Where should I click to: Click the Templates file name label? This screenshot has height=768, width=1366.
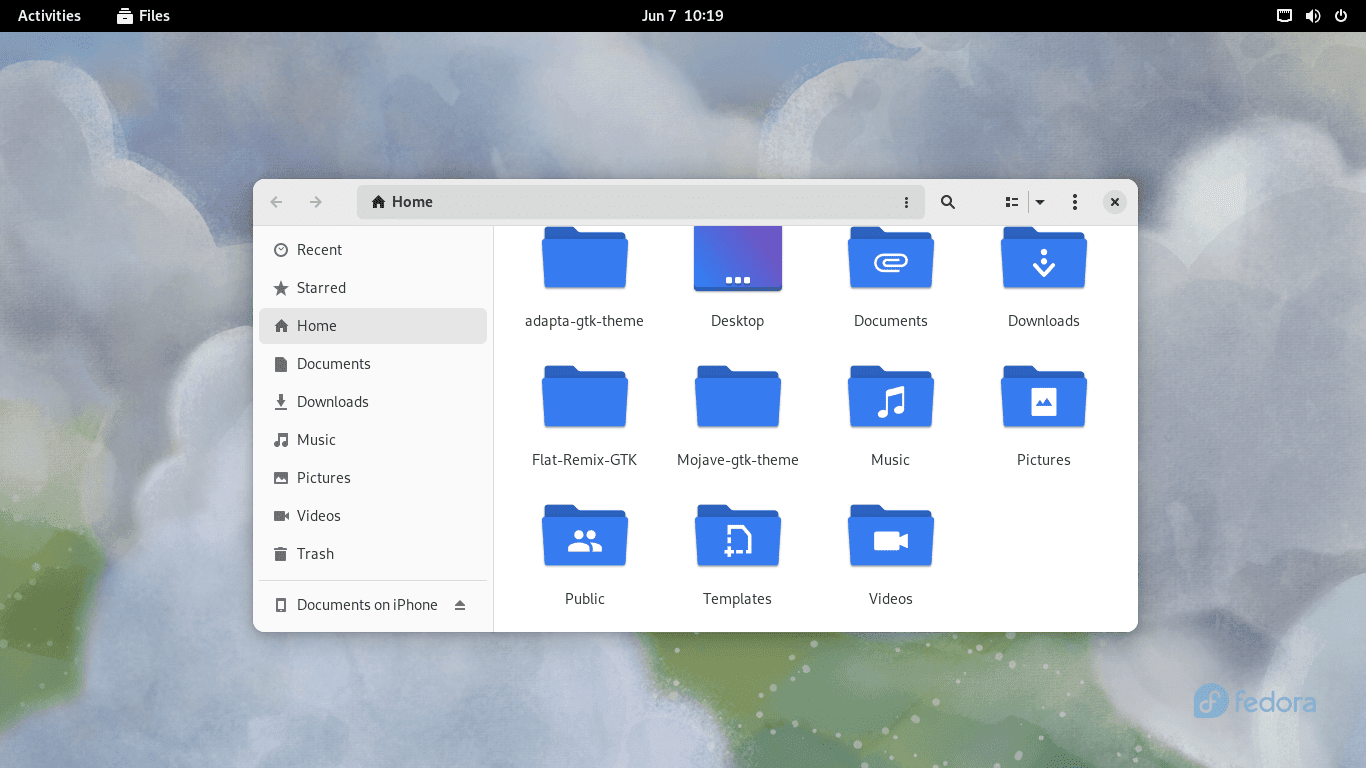tap(737, 599)
